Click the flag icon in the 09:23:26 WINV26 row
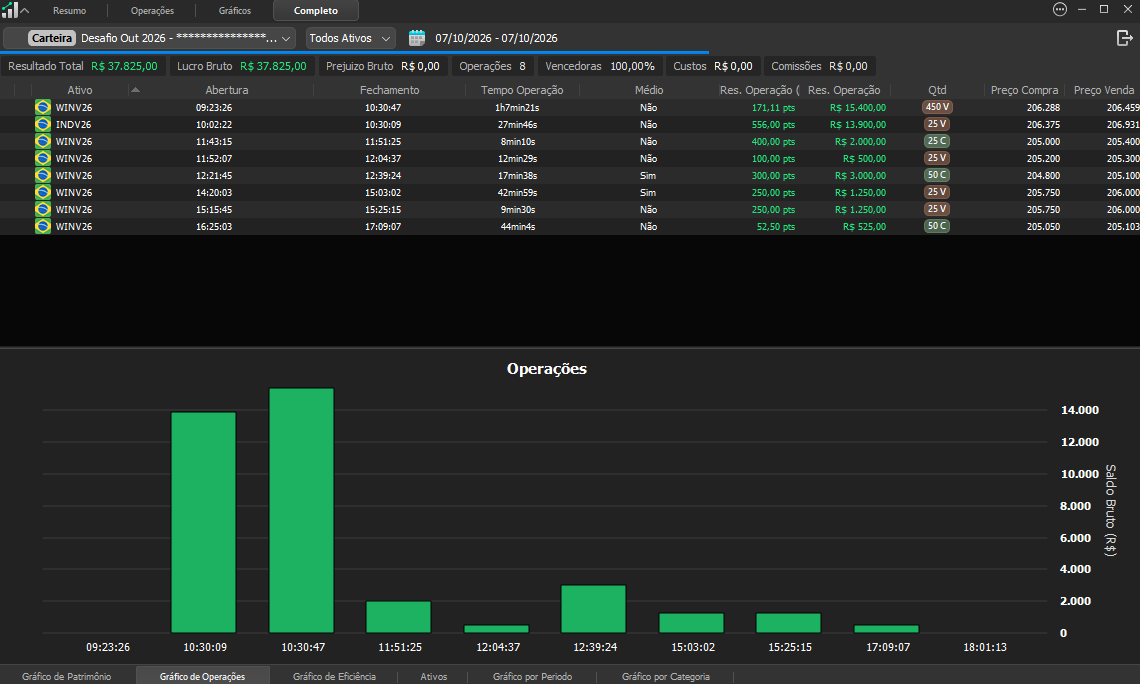This screenshot has height=684, width=1140. click(43, 108)
